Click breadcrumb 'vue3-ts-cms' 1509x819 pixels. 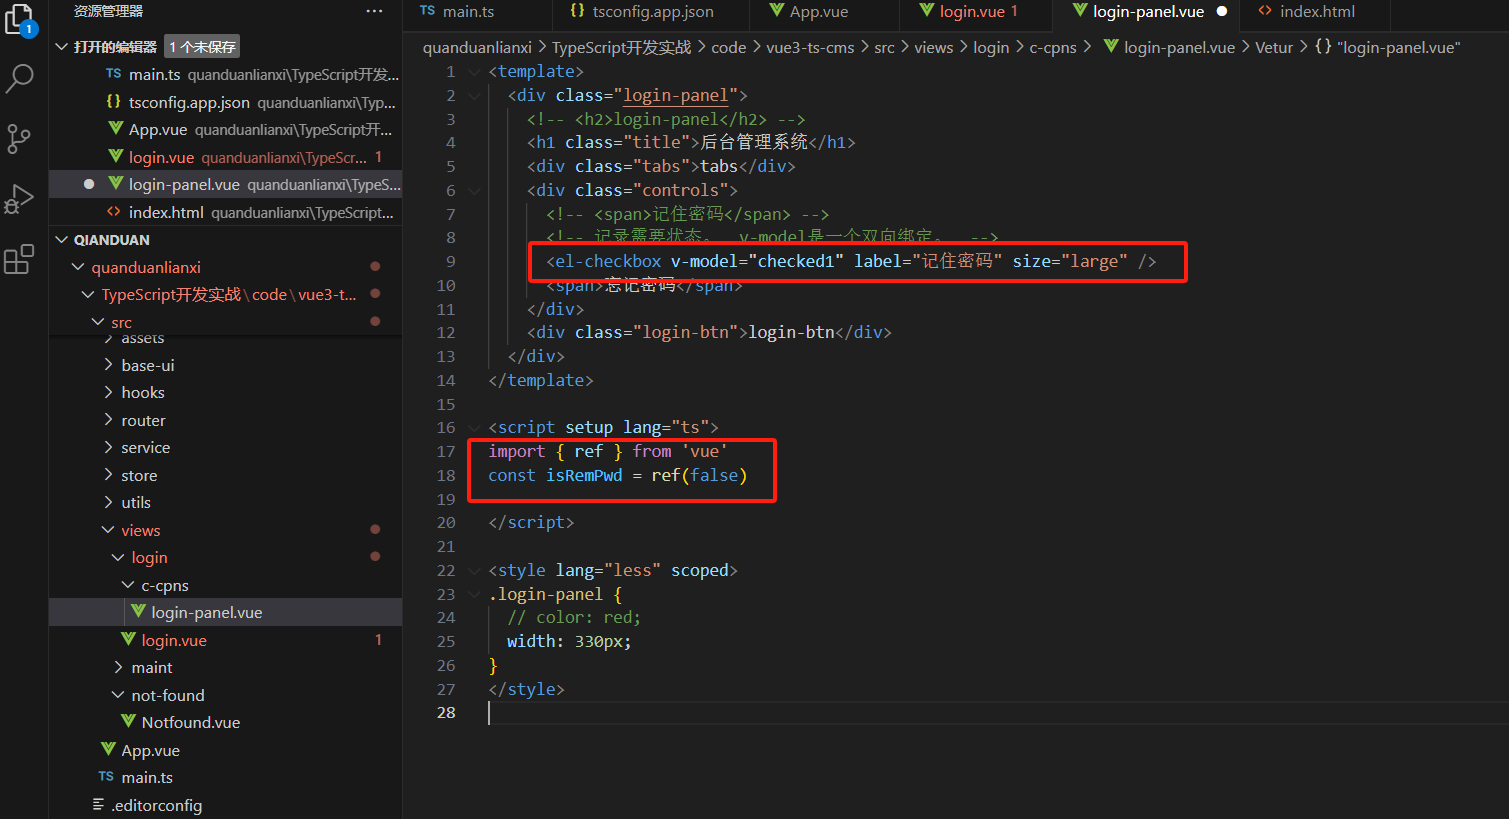tap(810, 47)
